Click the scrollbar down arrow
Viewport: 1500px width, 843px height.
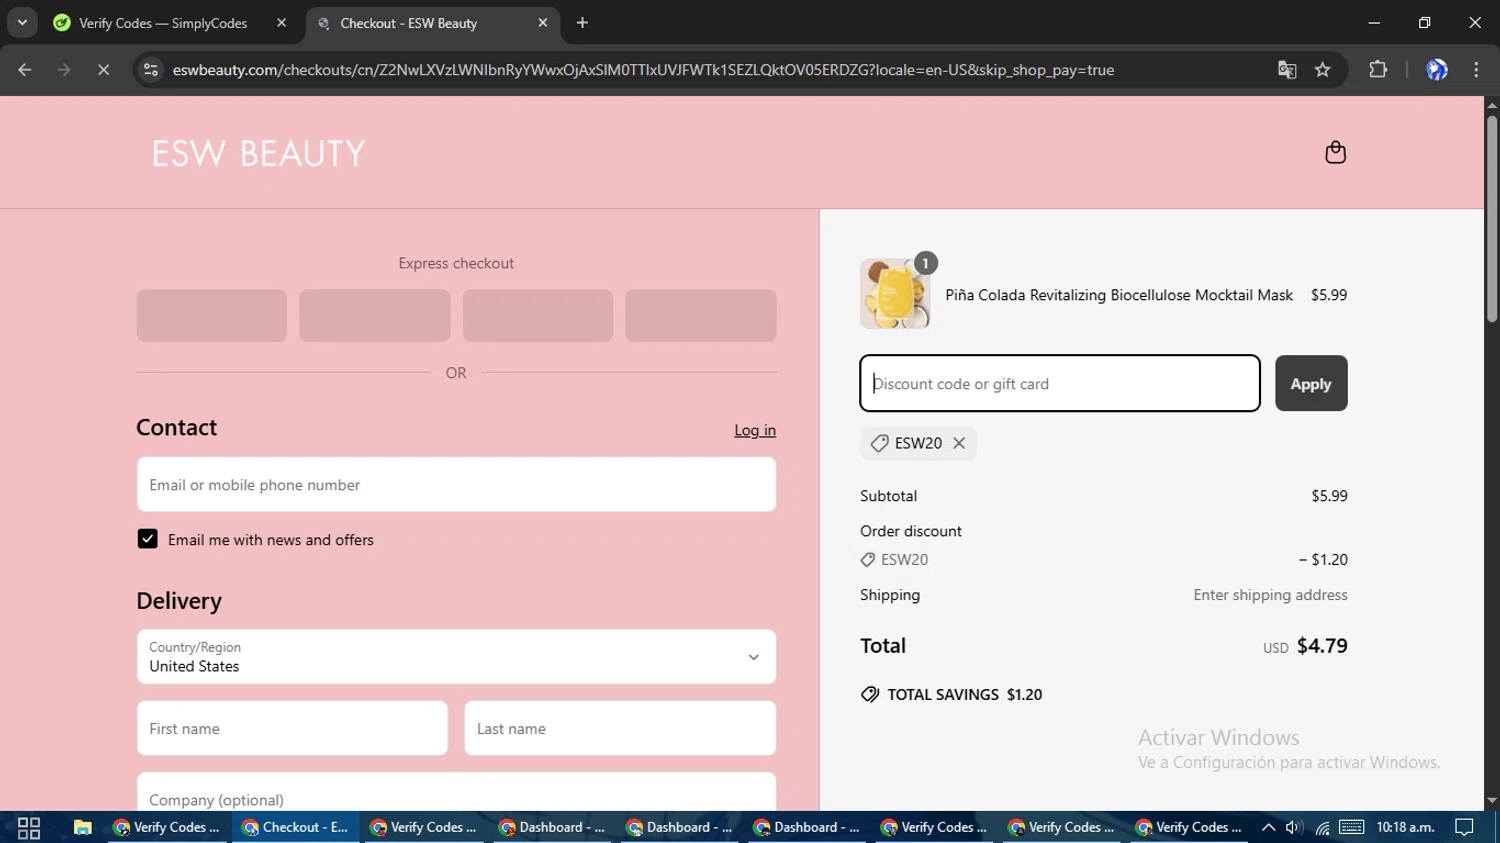pyautogui.click(x=1492, y=801)
